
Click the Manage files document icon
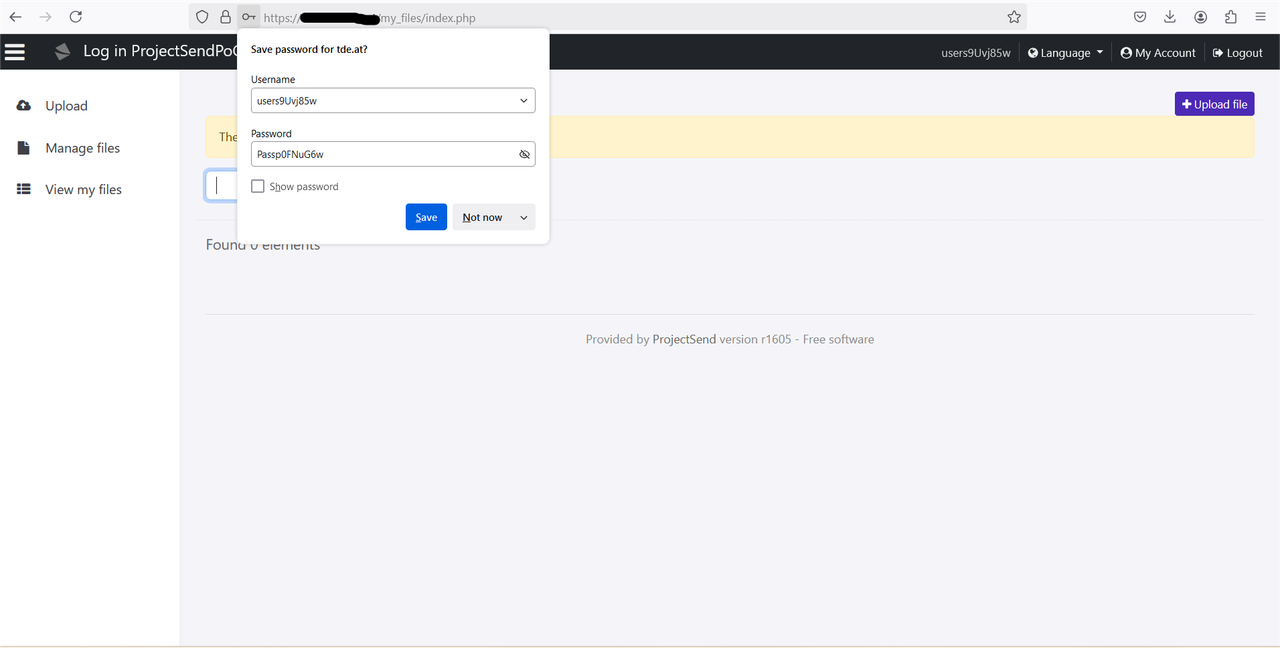(x=24, y=148)
